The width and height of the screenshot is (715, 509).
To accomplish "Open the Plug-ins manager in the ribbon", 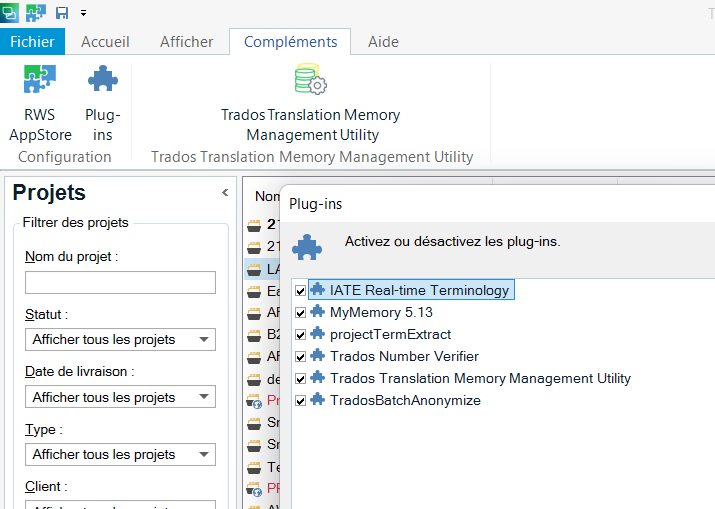I will coord(103,103).
